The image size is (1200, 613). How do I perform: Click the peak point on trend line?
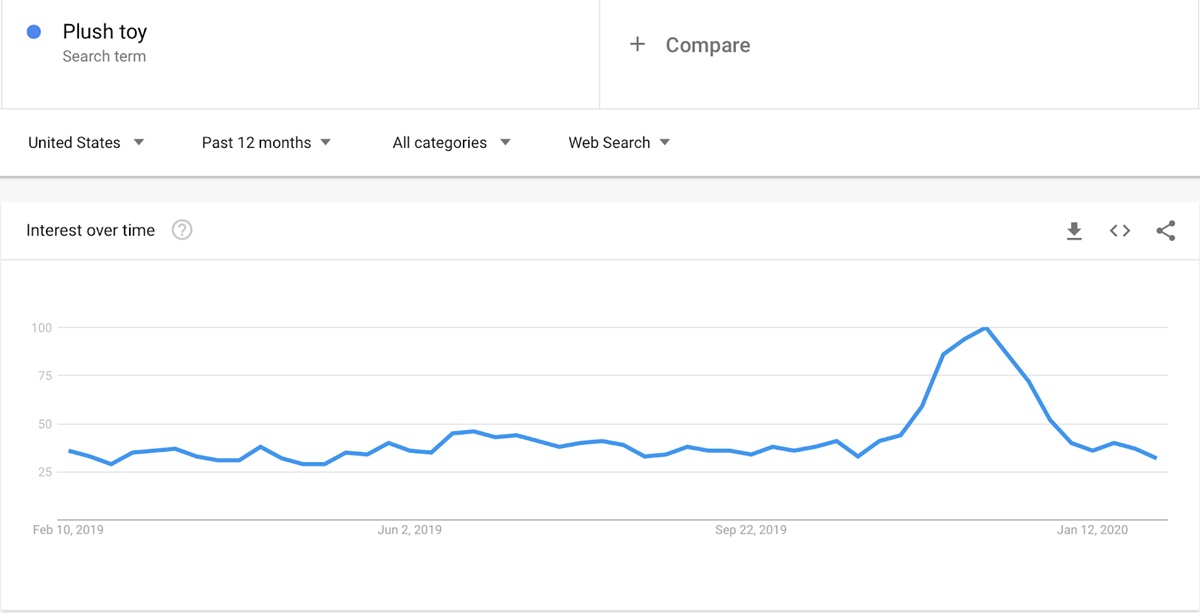[x=987, y=328]
